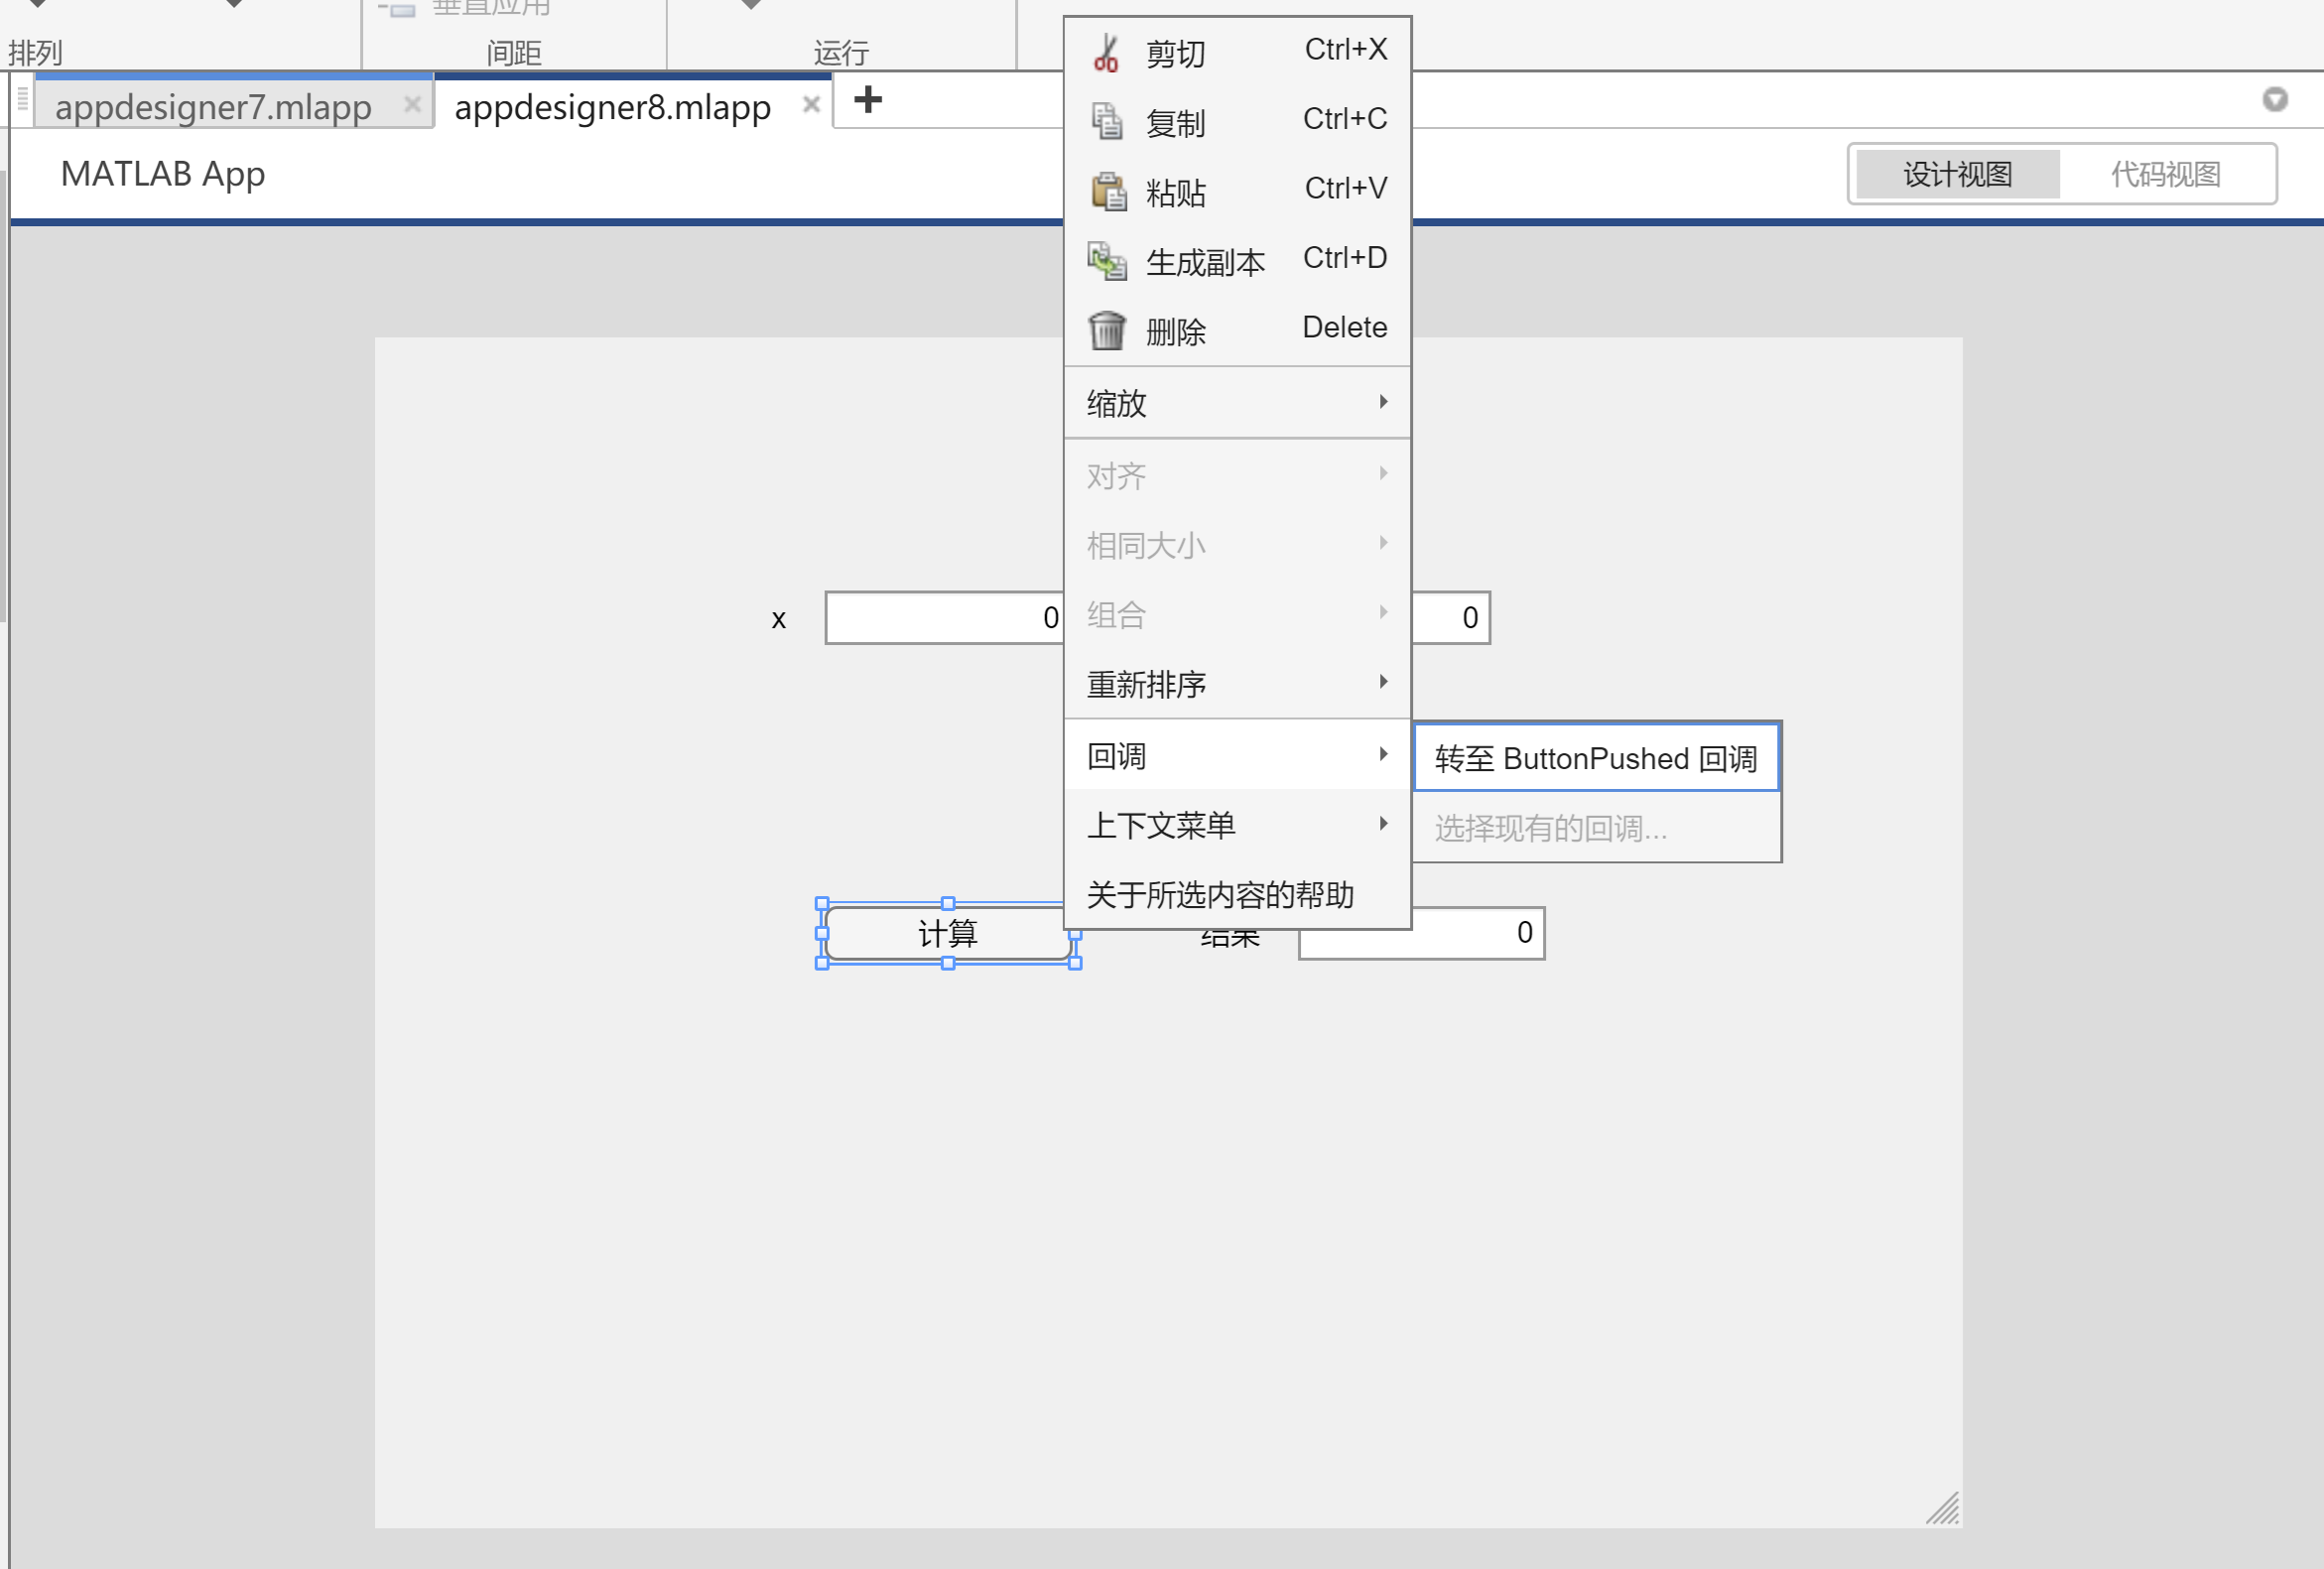Switch to appdesigner7.mlapp tab
Image resolution: width=2324 pixels, height=1569 pixels.
(x=214, y=107)
